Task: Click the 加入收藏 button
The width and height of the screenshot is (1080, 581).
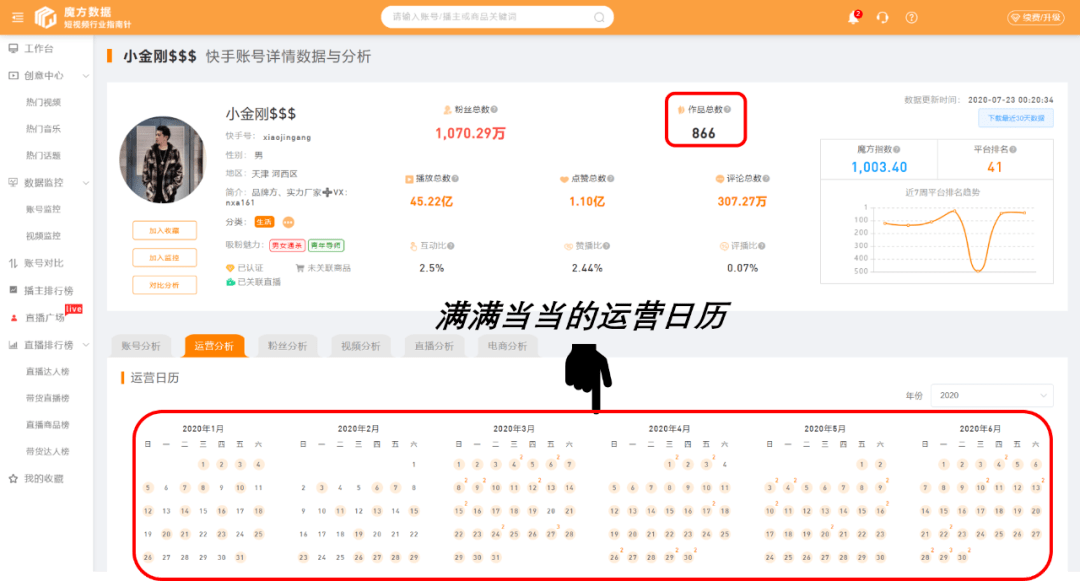Action: coord(165,231)
